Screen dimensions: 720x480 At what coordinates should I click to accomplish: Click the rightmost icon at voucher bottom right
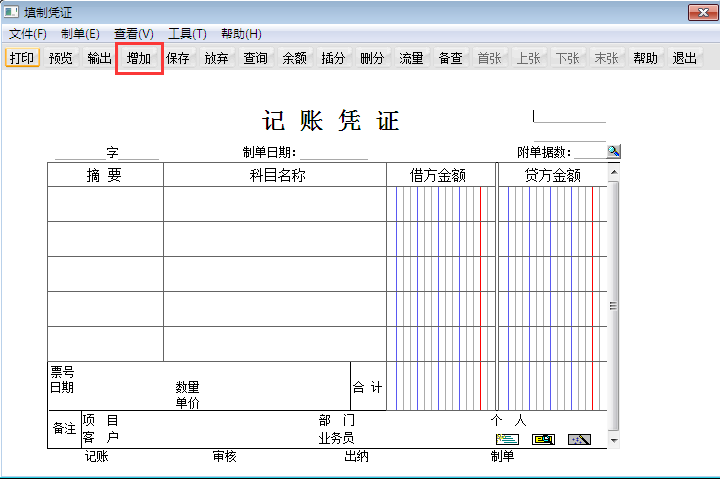tap(579, 439)
